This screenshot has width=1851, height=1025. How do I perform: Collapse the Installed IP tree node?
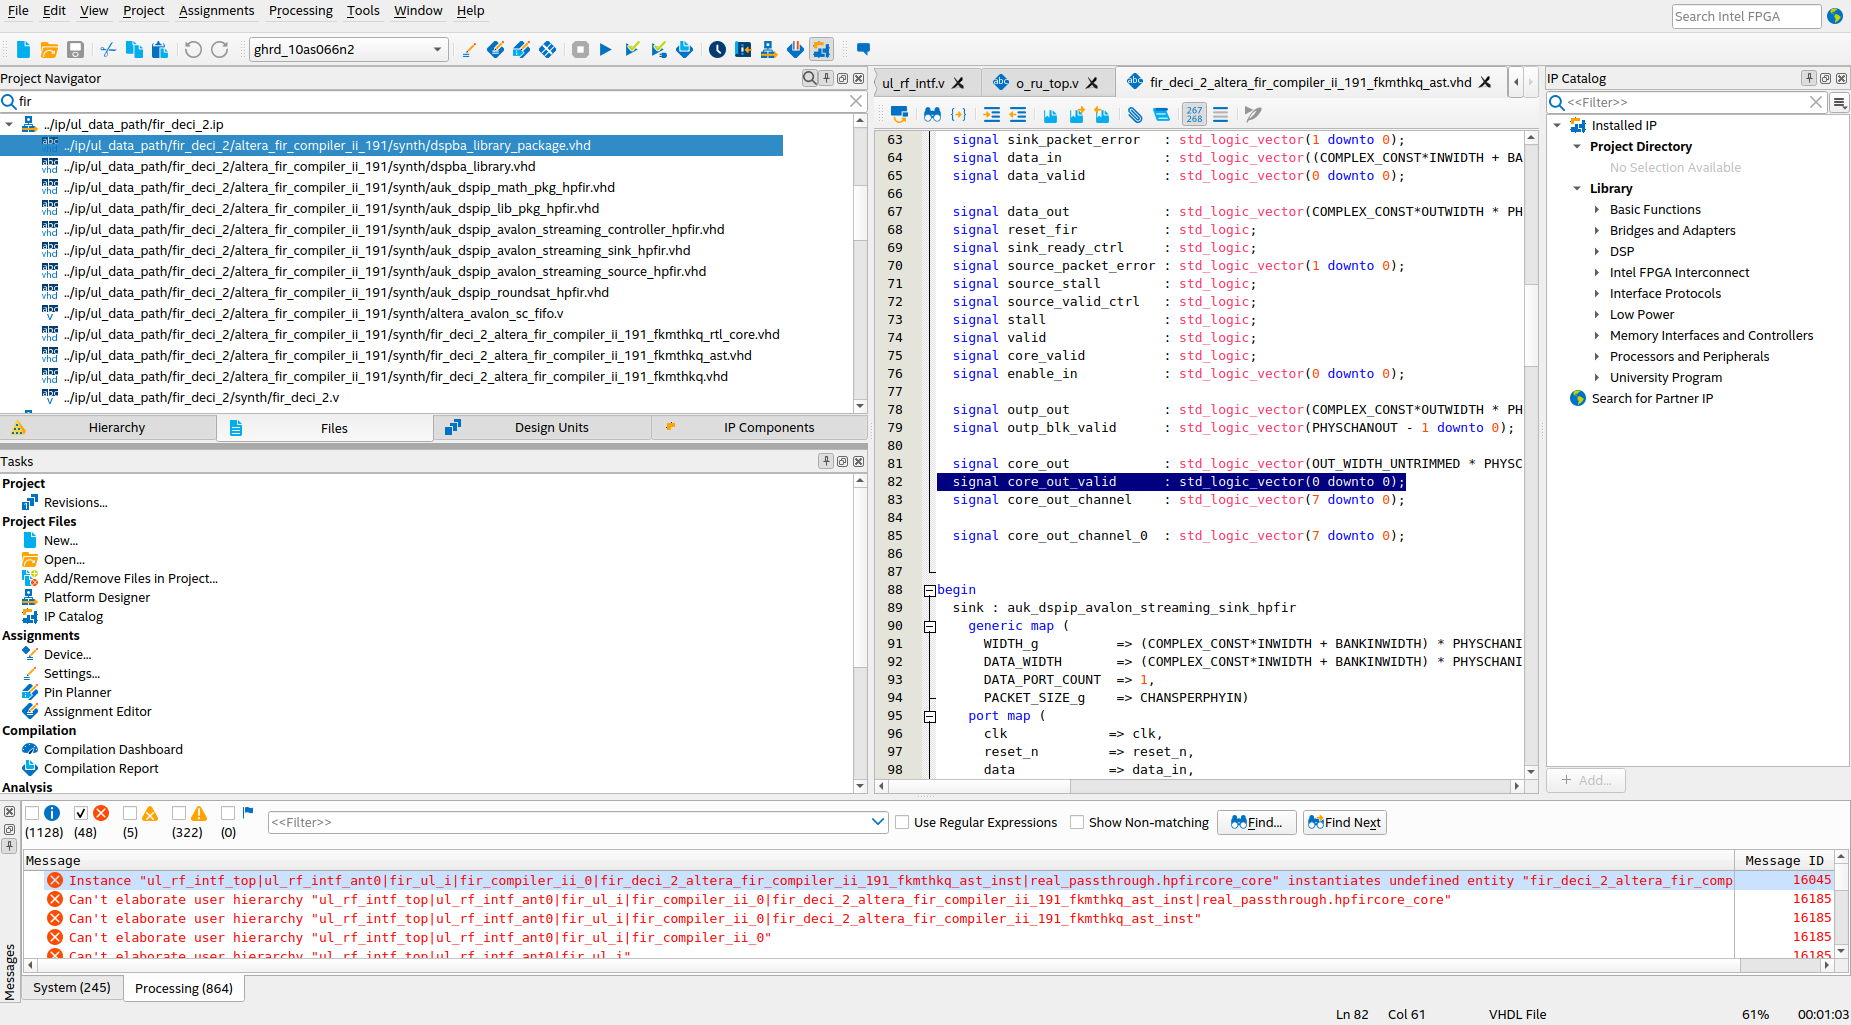tap(1557, 125)
